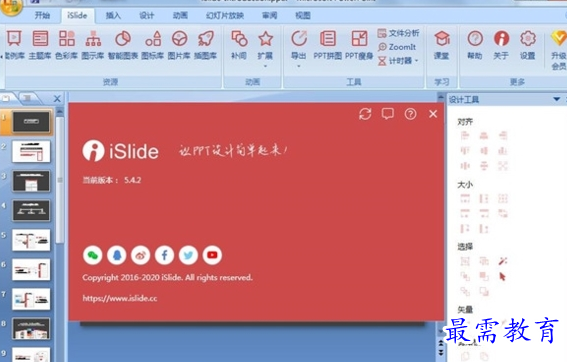
Task: Click the 补间 tween animation tool
Action: point(239,45)
